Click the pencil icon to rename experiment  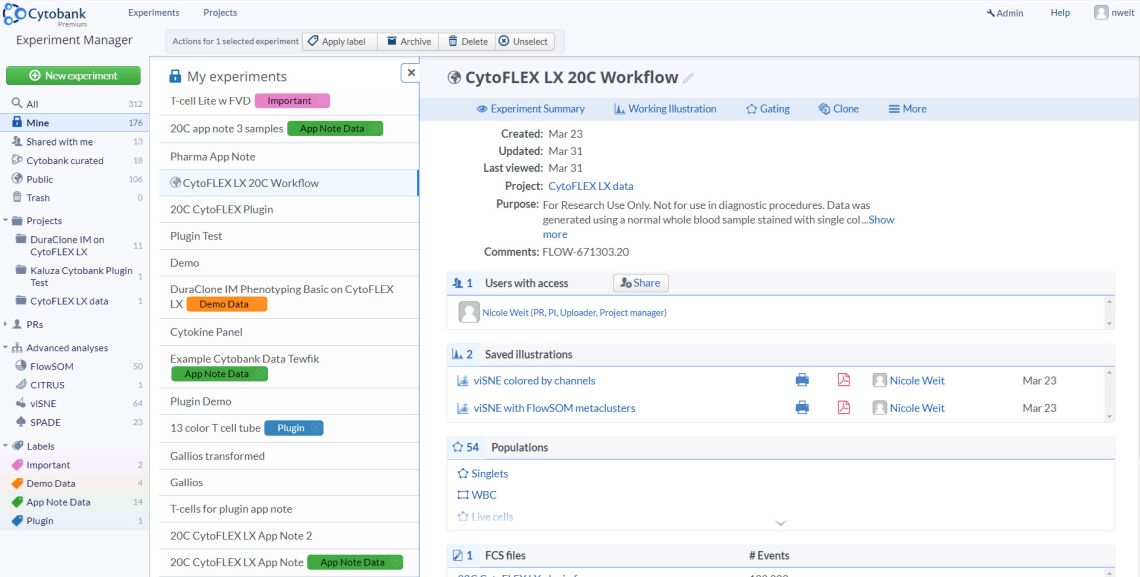(x=688, y=78)
